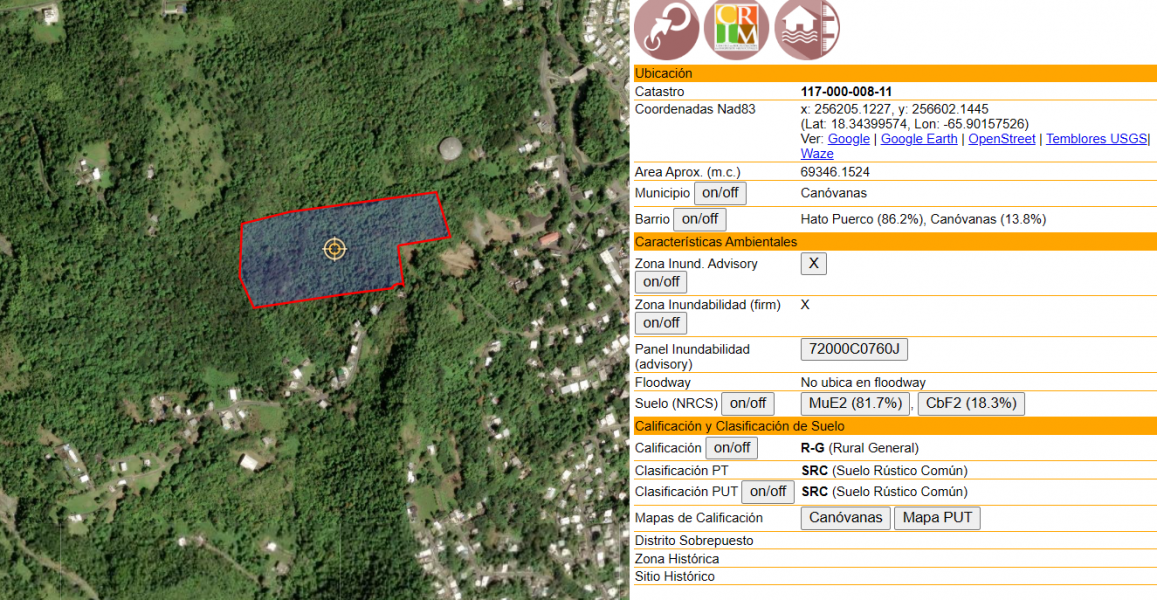Click the MuE2 soil button
This screenshot has width=1157, height=600.
853,403
